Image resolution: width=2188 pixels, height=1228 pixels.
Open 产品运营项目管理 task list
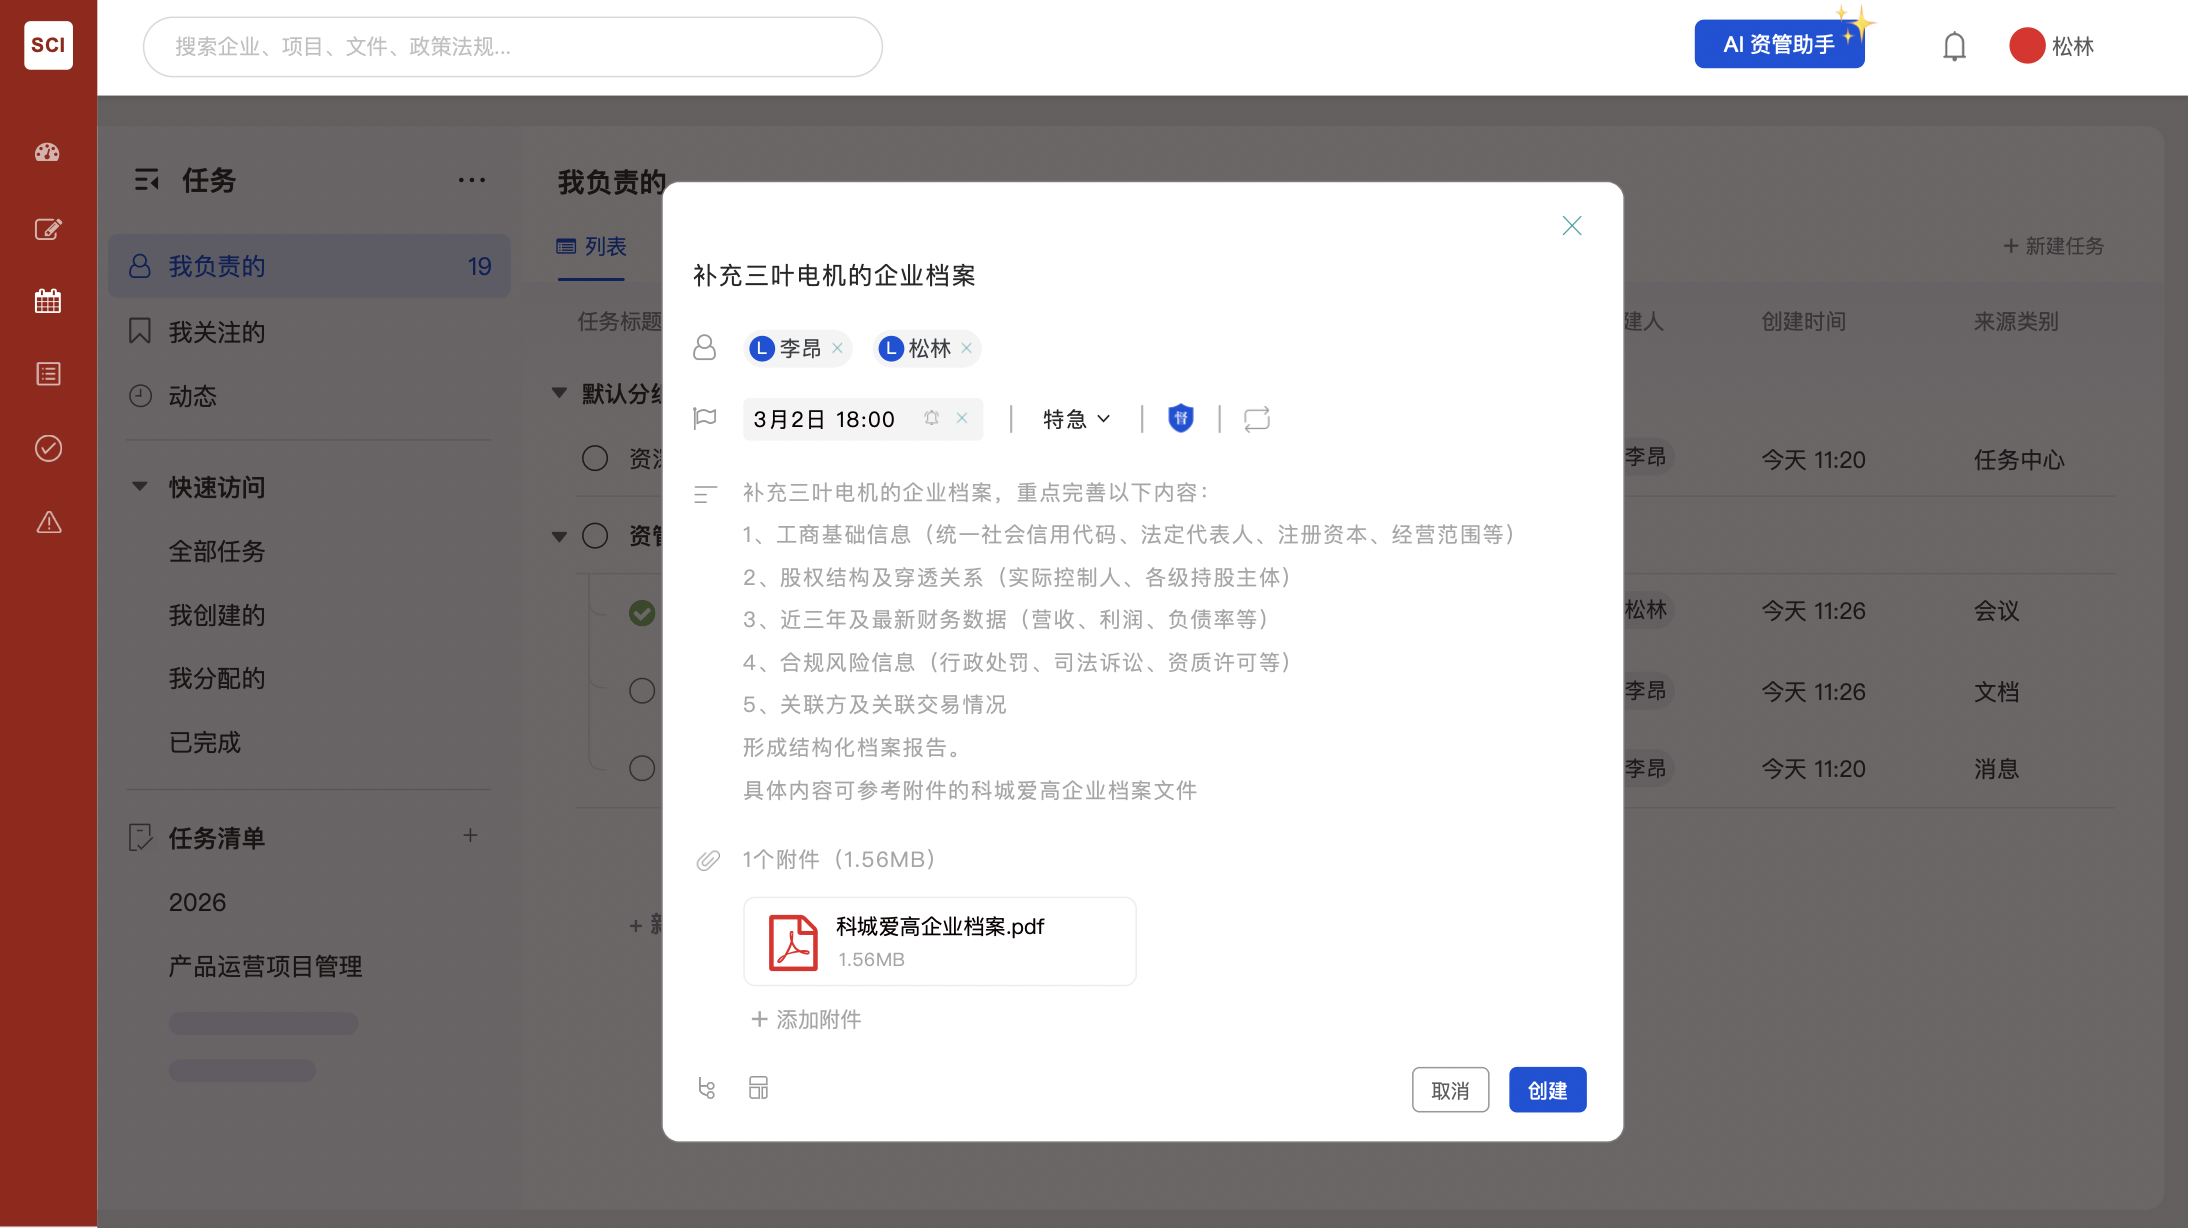click(265, 966)
